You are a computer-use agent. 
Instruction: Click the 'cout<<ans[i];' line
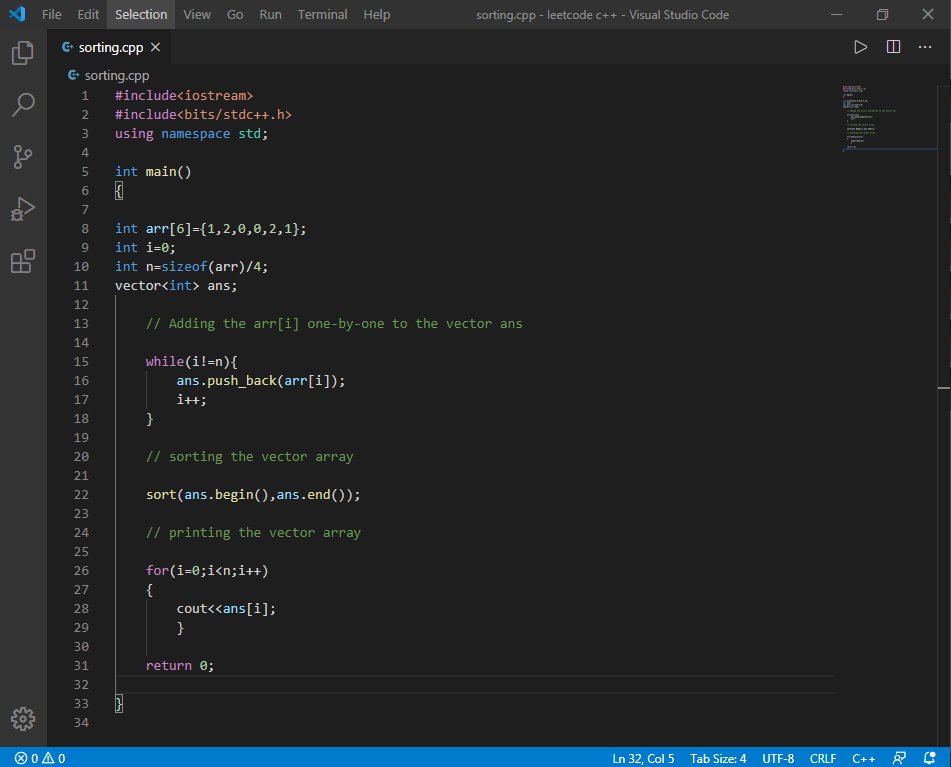(226, 609)
